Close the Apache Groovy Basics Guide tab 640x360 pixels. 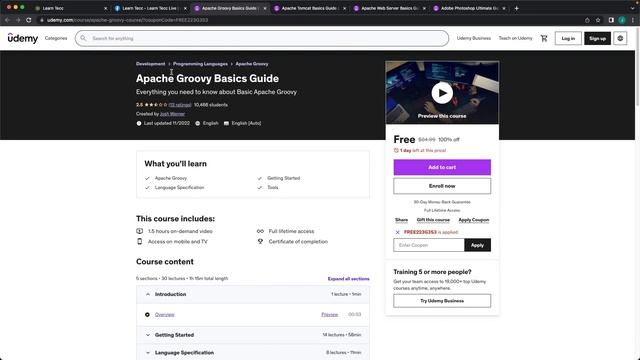click(x=264, y=8)
